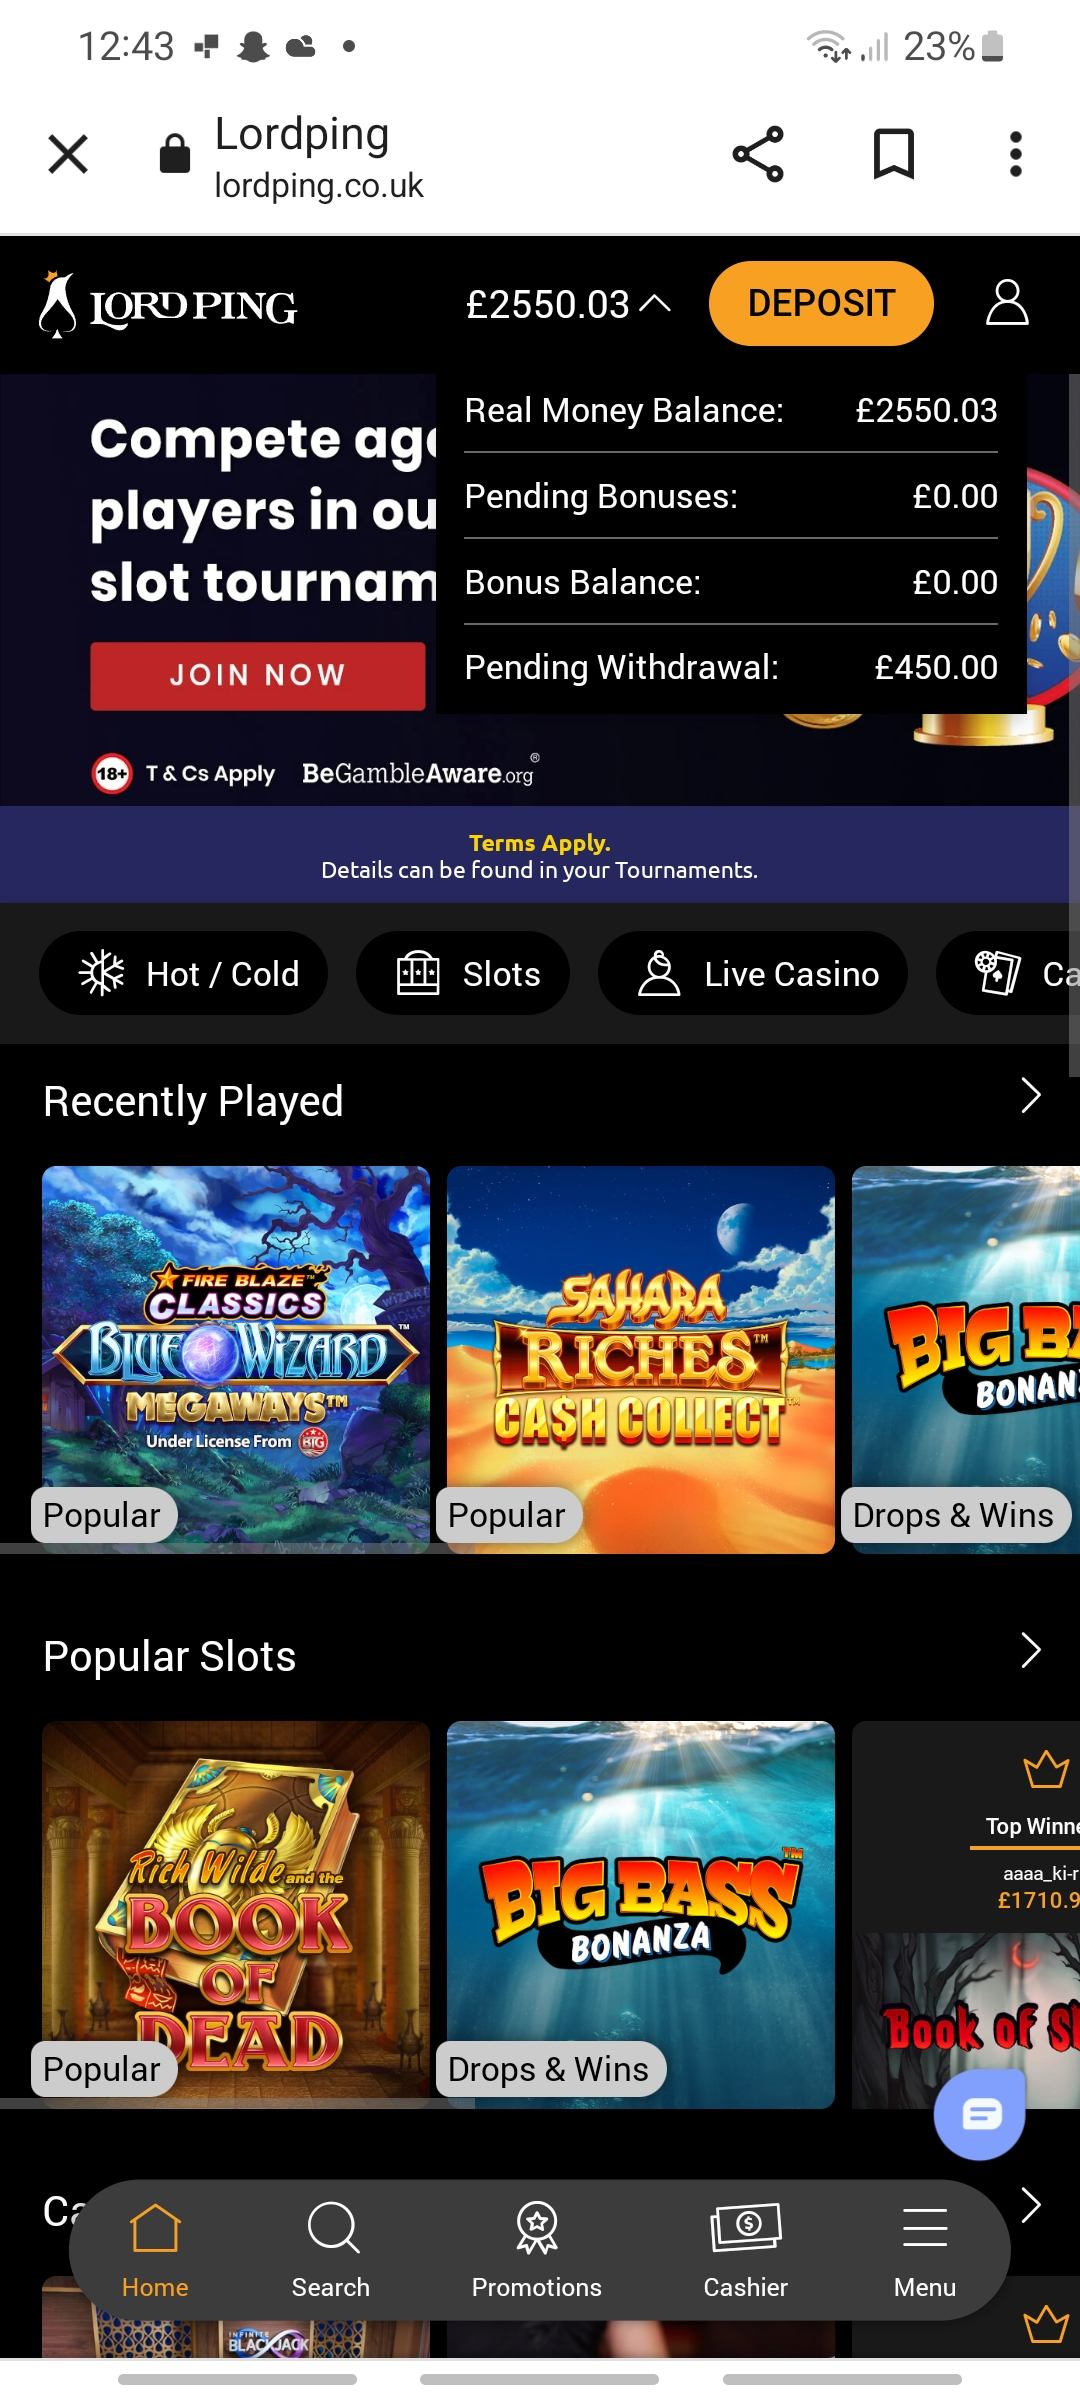Click the Lord Ping logo
Viewport: 1080px width, 2400px height.
click(167, 304)
